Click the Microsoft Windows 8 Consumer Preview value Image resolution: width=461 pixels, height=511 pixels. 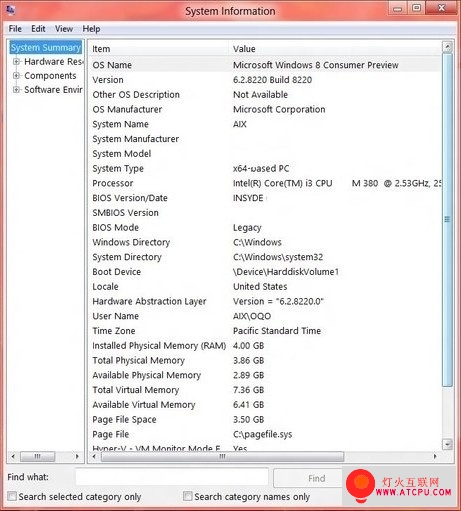(x=316, y=65)
